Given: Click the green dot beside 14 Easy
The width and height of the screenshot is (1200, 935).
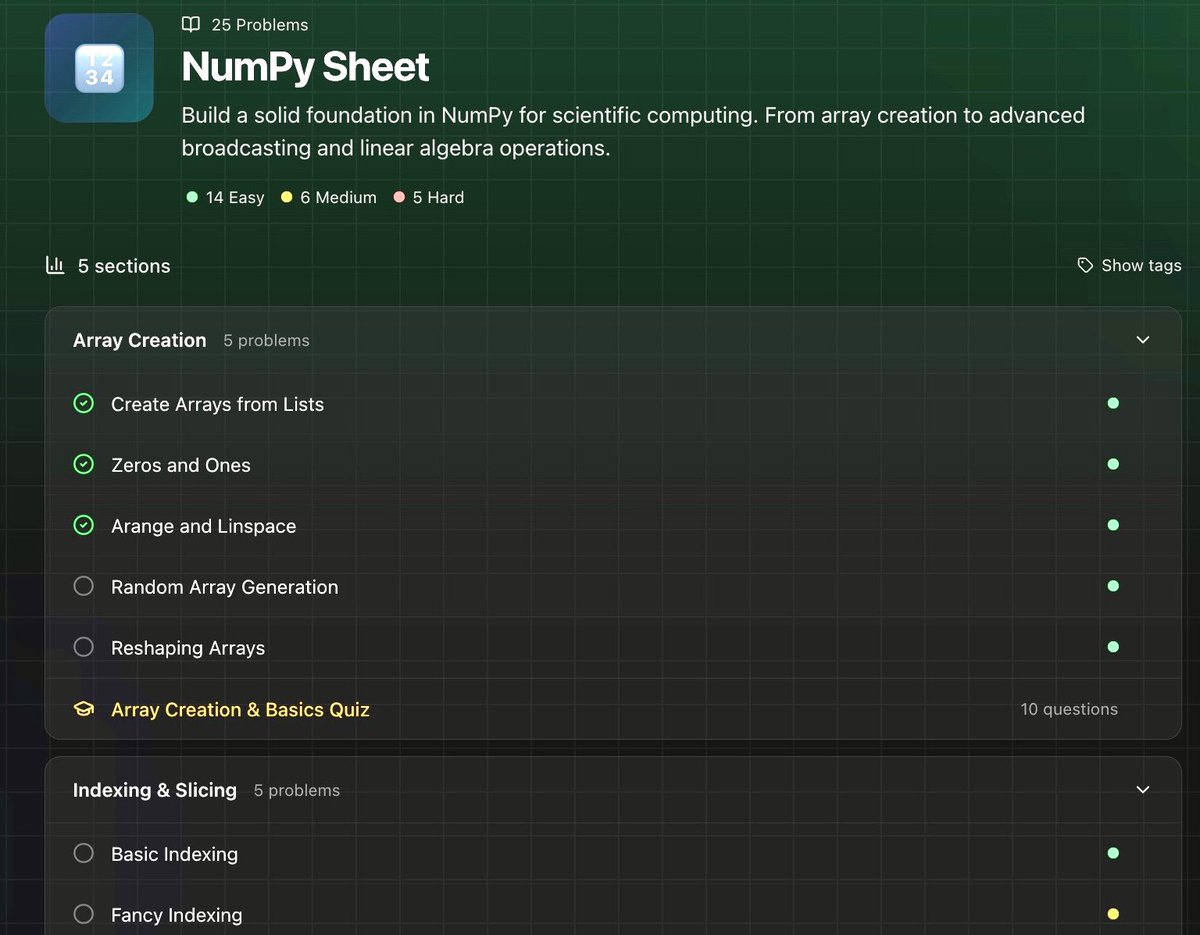Looking at the screenshot, I should coord(192,197).
